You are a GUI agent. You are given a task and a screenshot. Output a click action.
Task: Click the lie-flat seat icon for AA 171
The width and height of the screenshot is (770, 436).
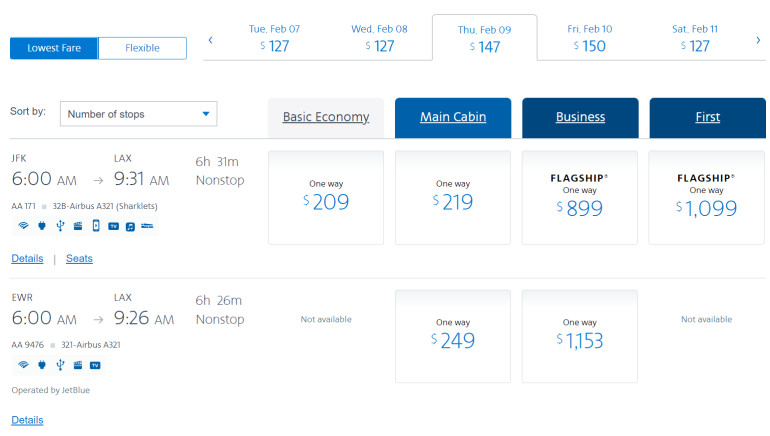coord(148,227)
